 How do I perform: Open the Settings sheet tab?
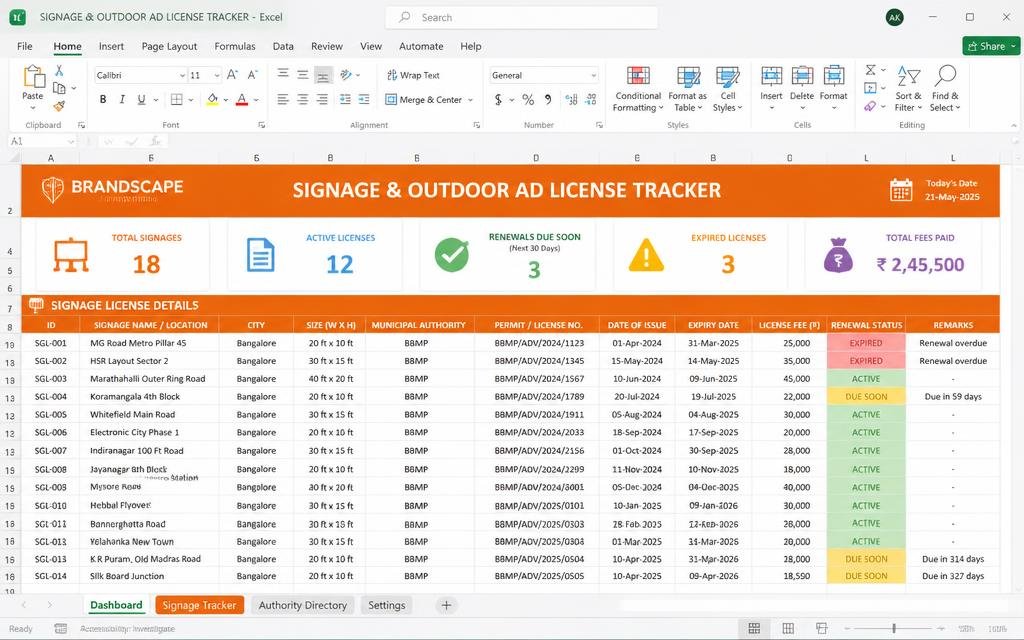click(x=387, y=605)
